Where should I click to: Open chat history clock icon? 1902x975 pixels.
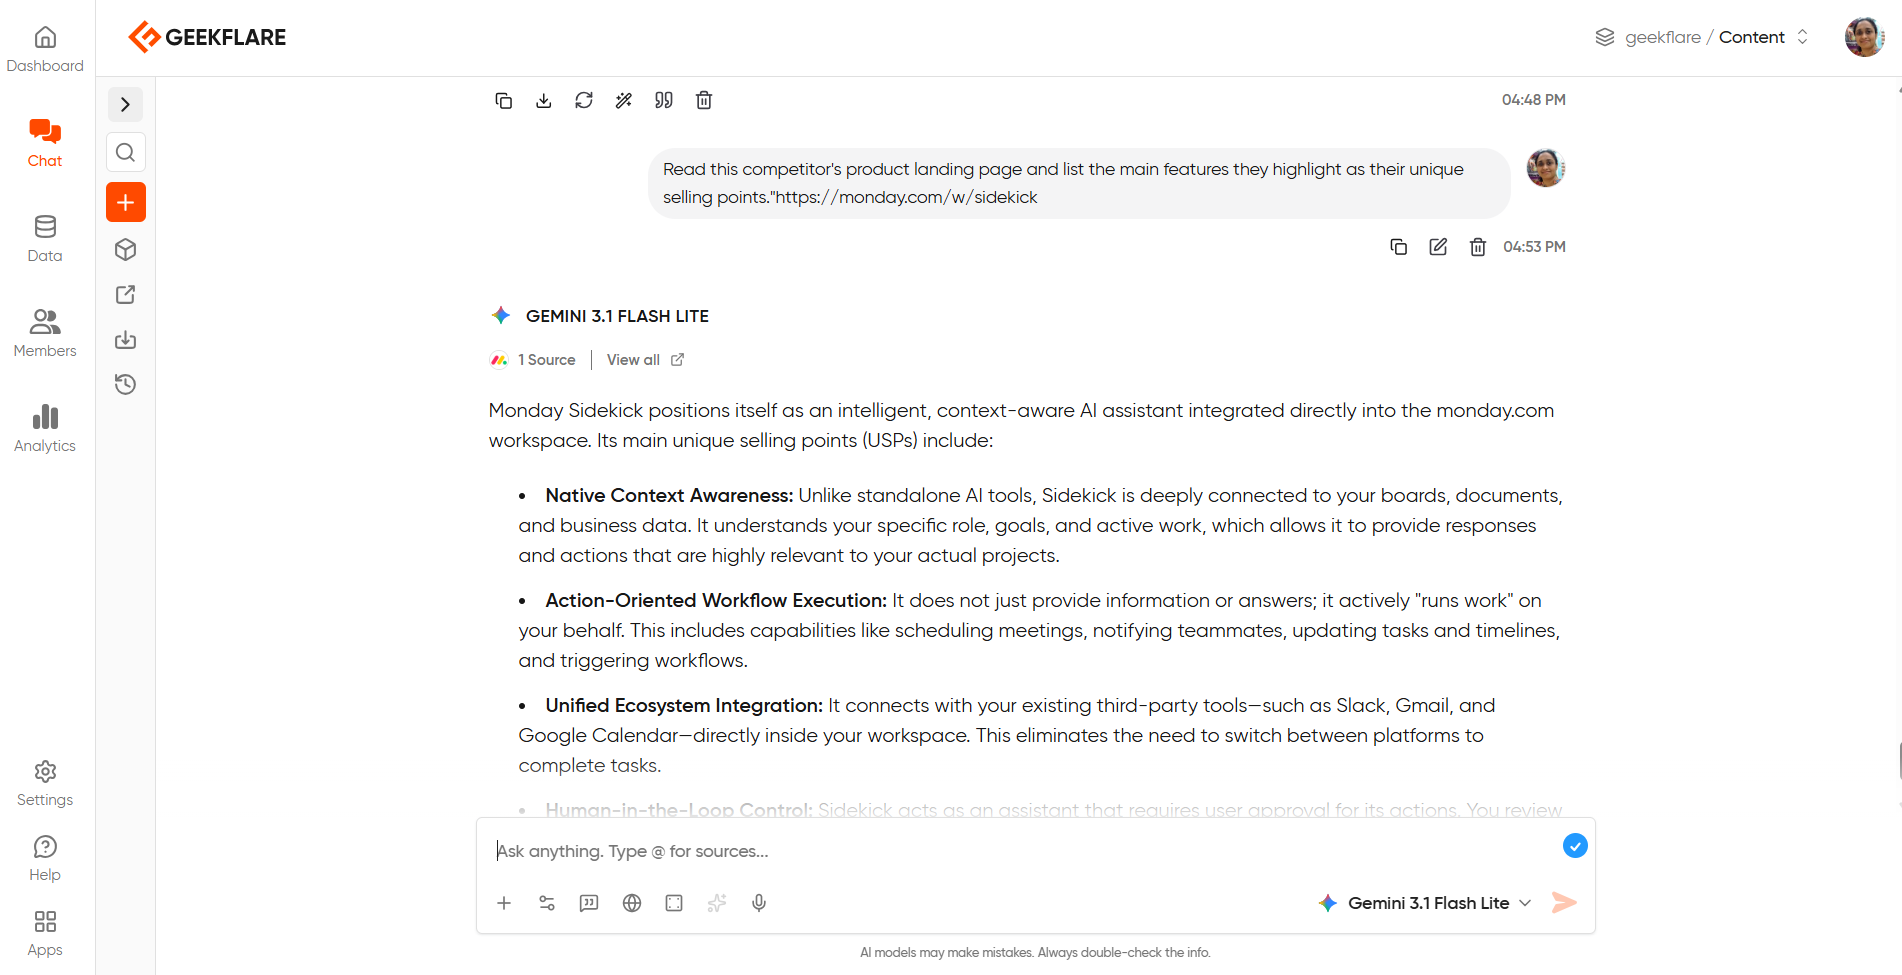126,384
